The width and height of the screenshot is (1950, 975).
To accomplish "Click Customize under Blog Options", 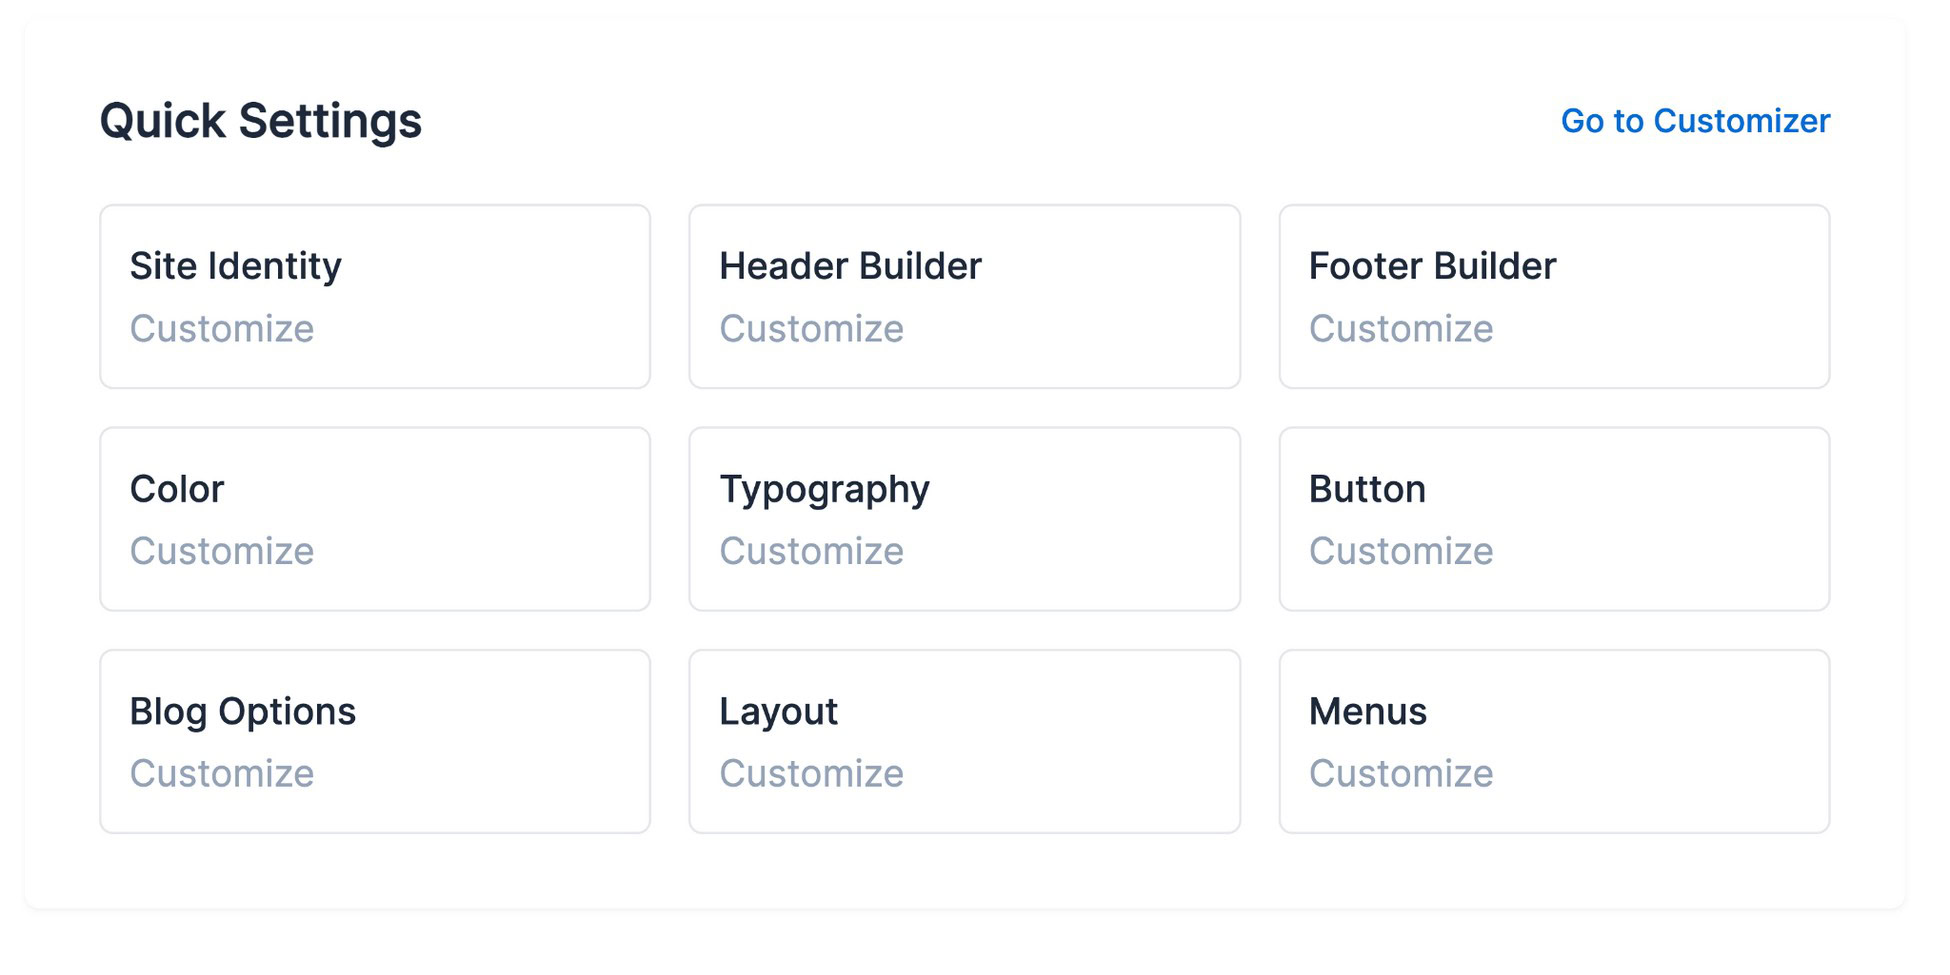I will (x=222, y=774).
